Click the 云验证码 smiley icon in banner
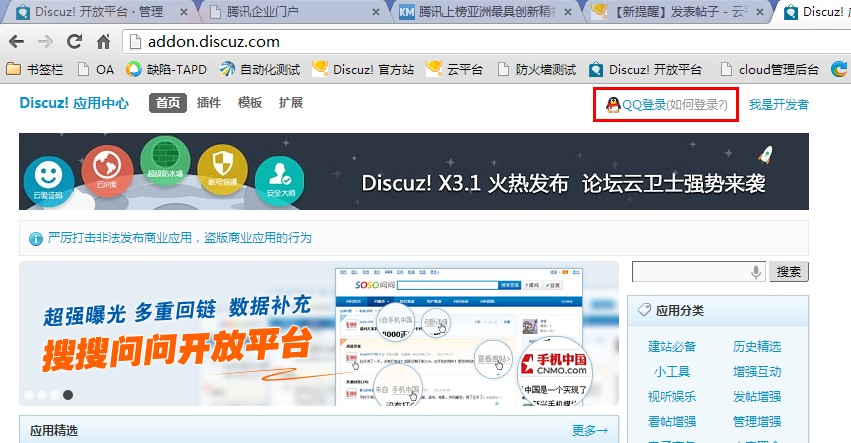The image size is (851, 443). coord(49,181)
